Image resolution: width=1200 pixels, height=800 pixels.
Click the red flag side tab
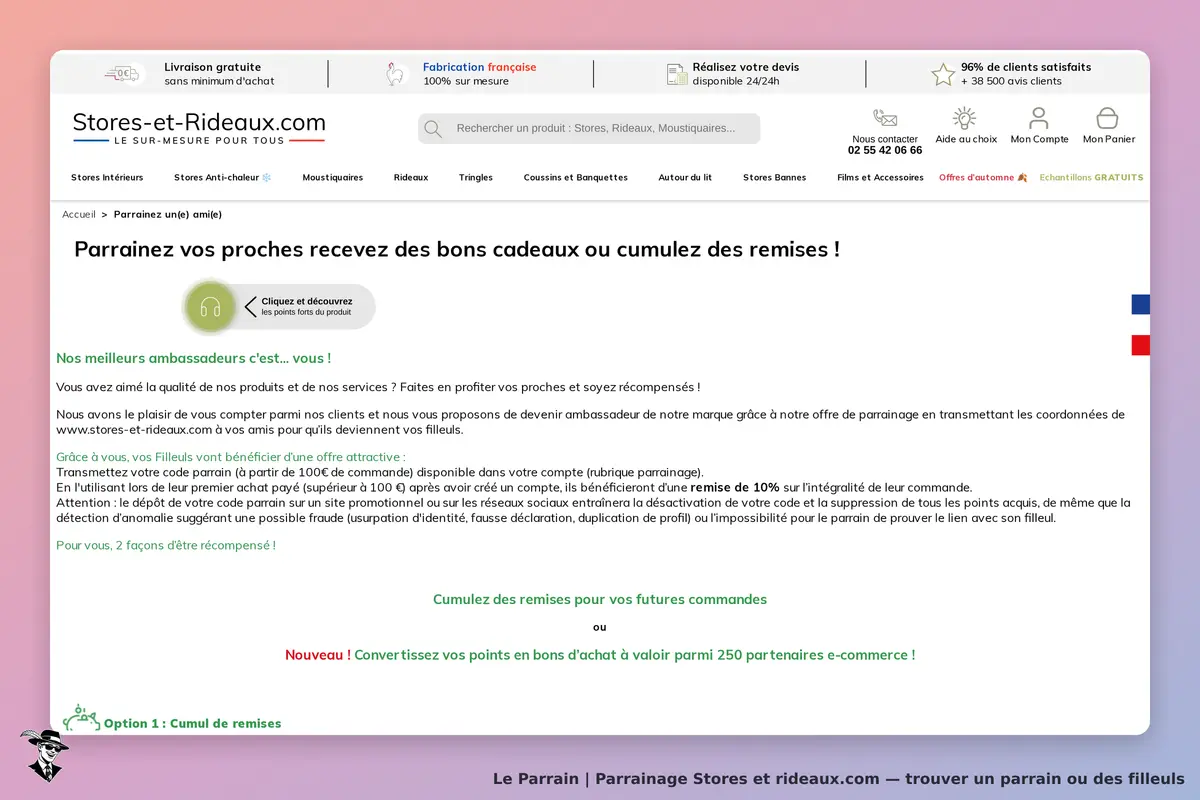(x=1141, y=345)
